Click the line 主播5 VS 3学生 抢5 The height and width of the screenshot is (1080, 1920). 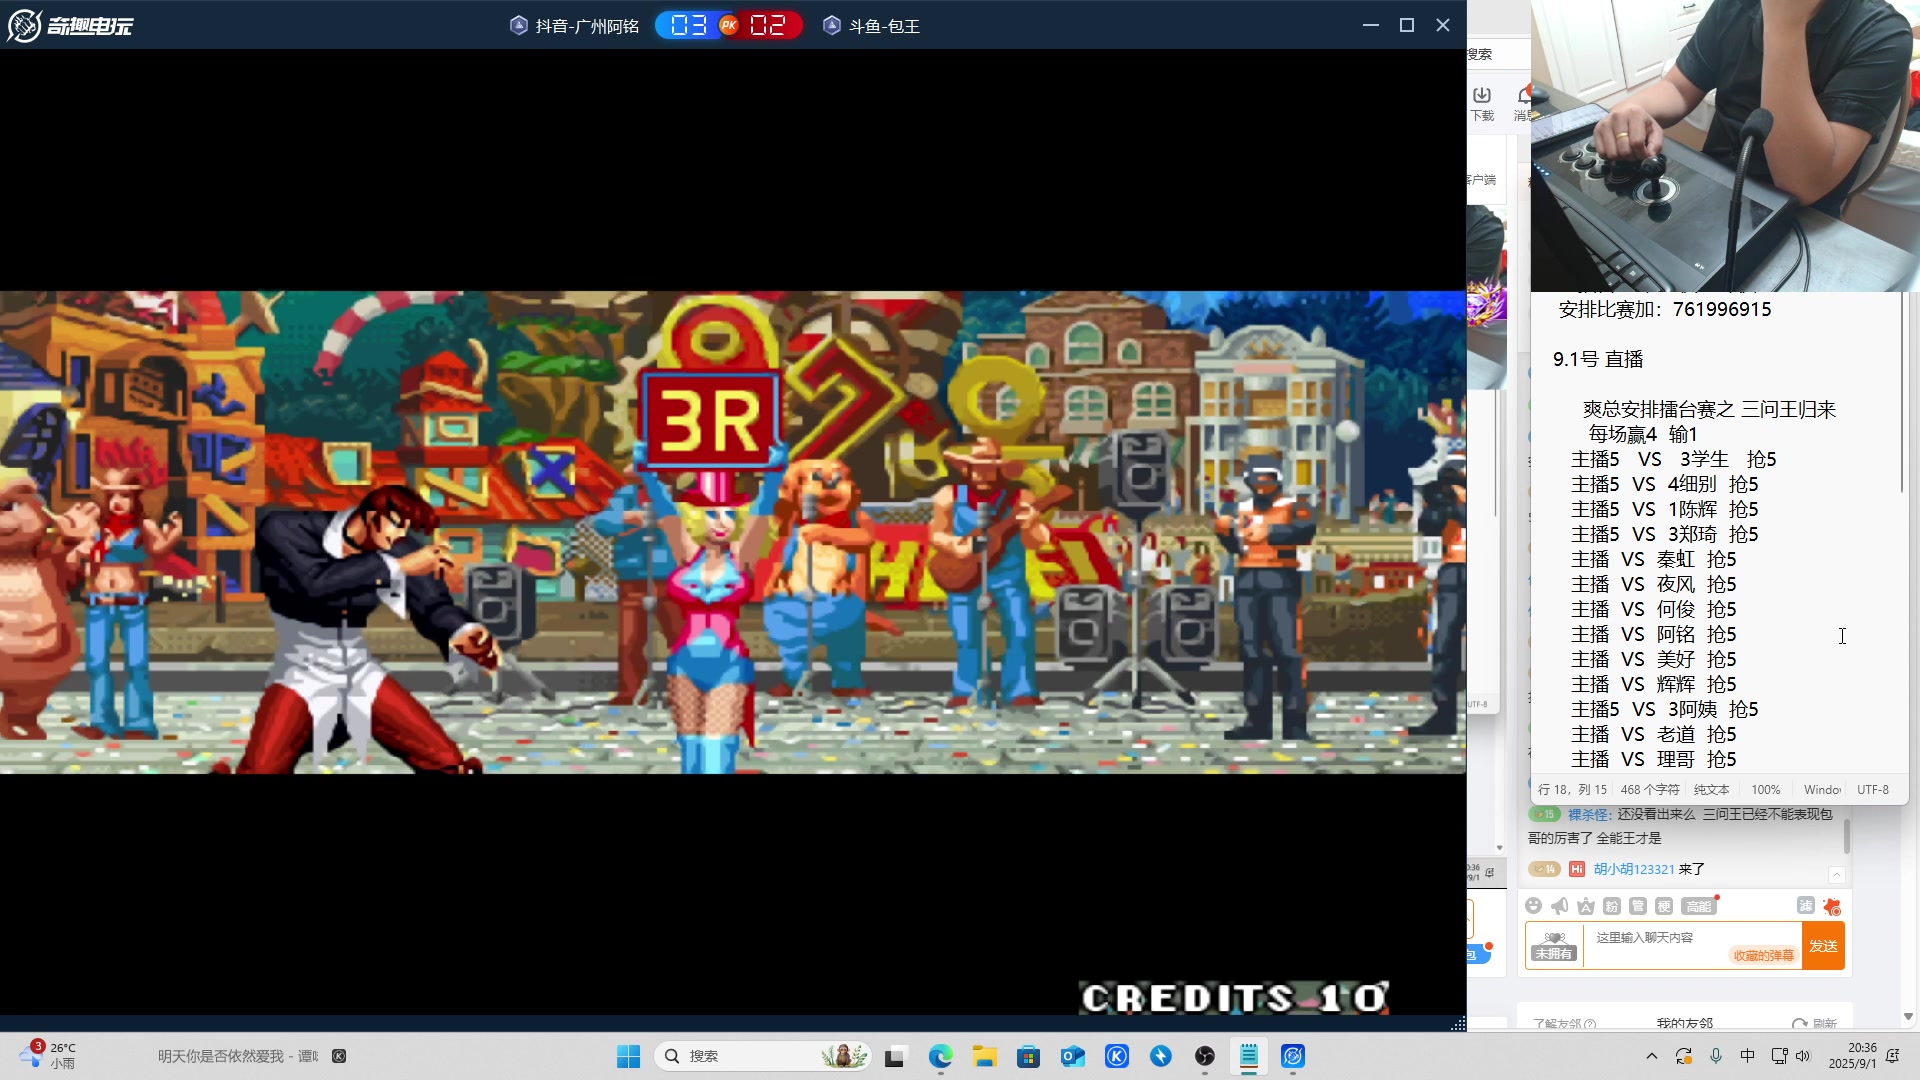[x=1673, y=459]
